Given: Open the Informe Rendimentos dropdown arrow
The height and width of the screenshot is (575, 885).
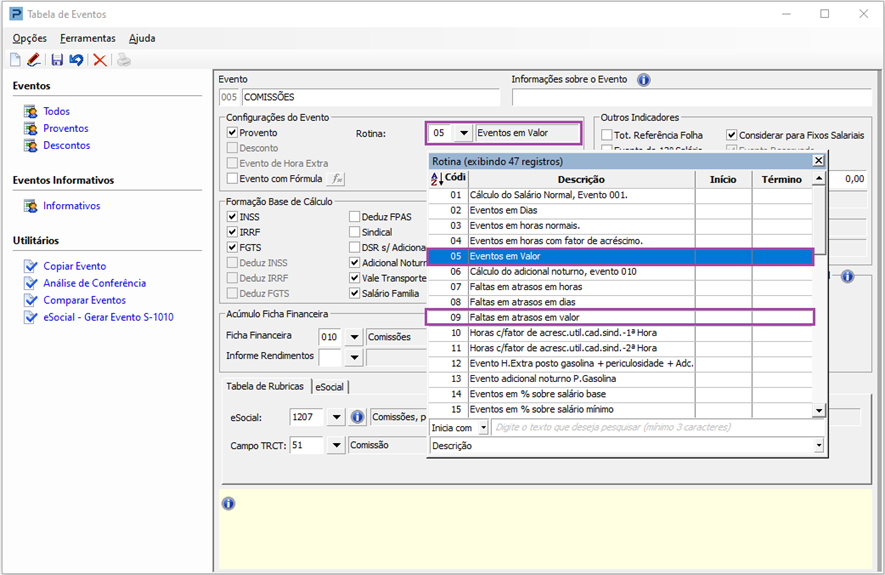Looking at the screenshot, I should point(354,357).
